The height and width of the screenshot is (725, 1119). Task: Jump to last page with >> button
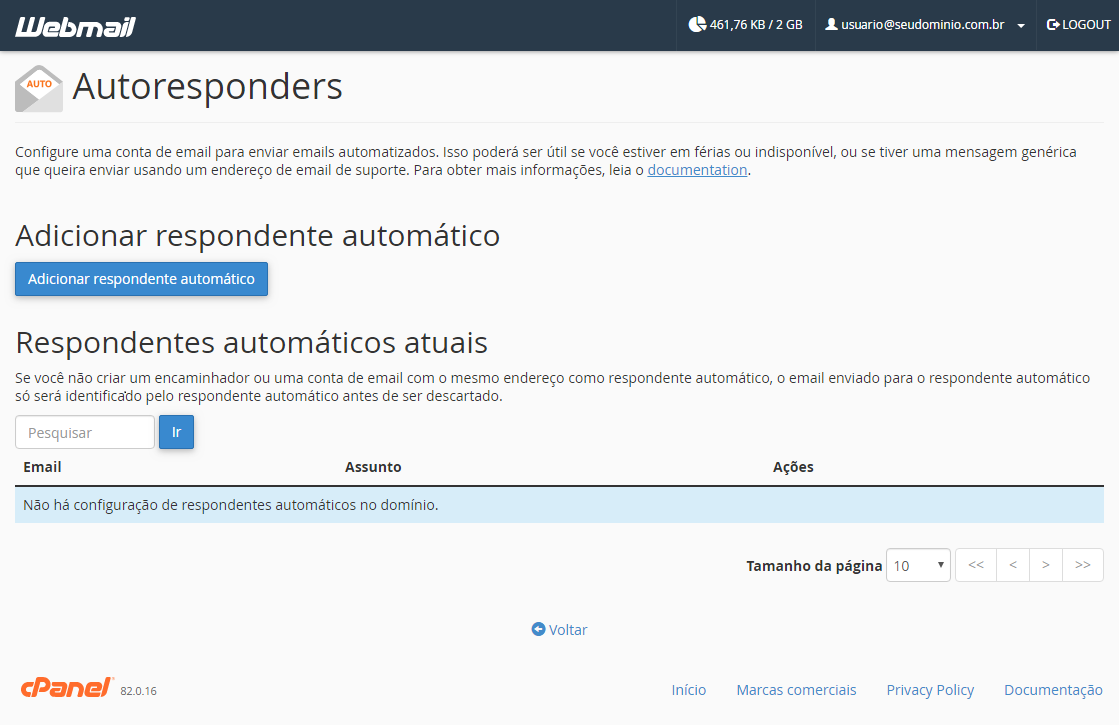pos(1083,565)
